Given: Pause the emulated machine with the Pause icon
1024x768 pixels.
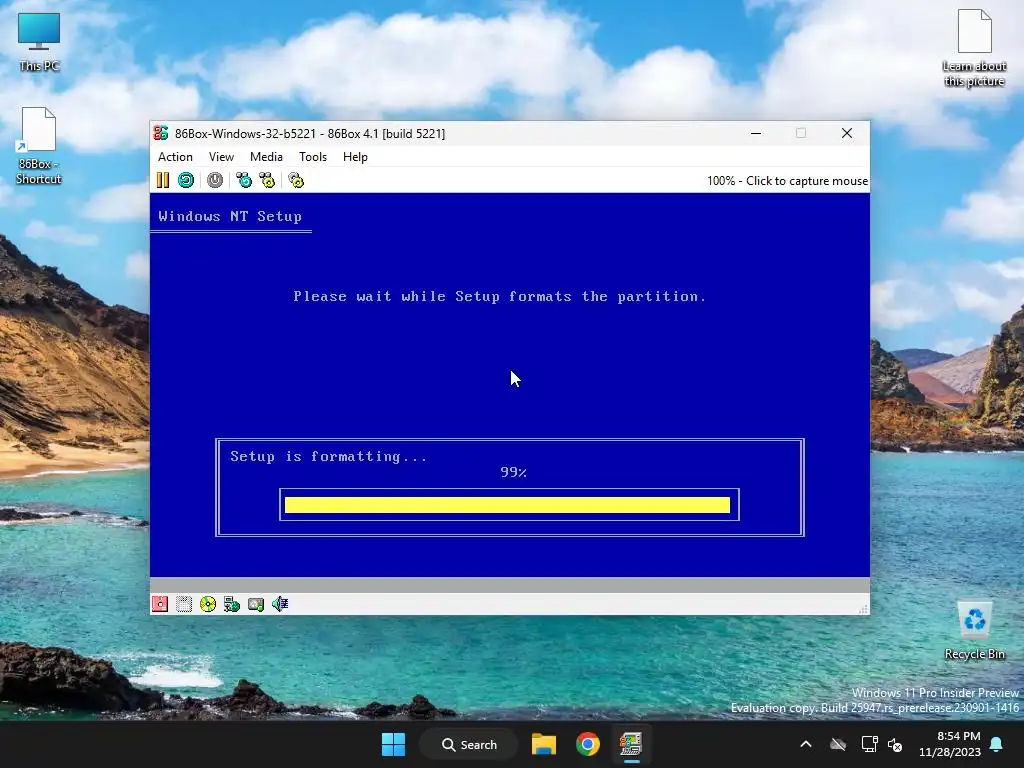Looking at the screenshot, I should point(163,180).
